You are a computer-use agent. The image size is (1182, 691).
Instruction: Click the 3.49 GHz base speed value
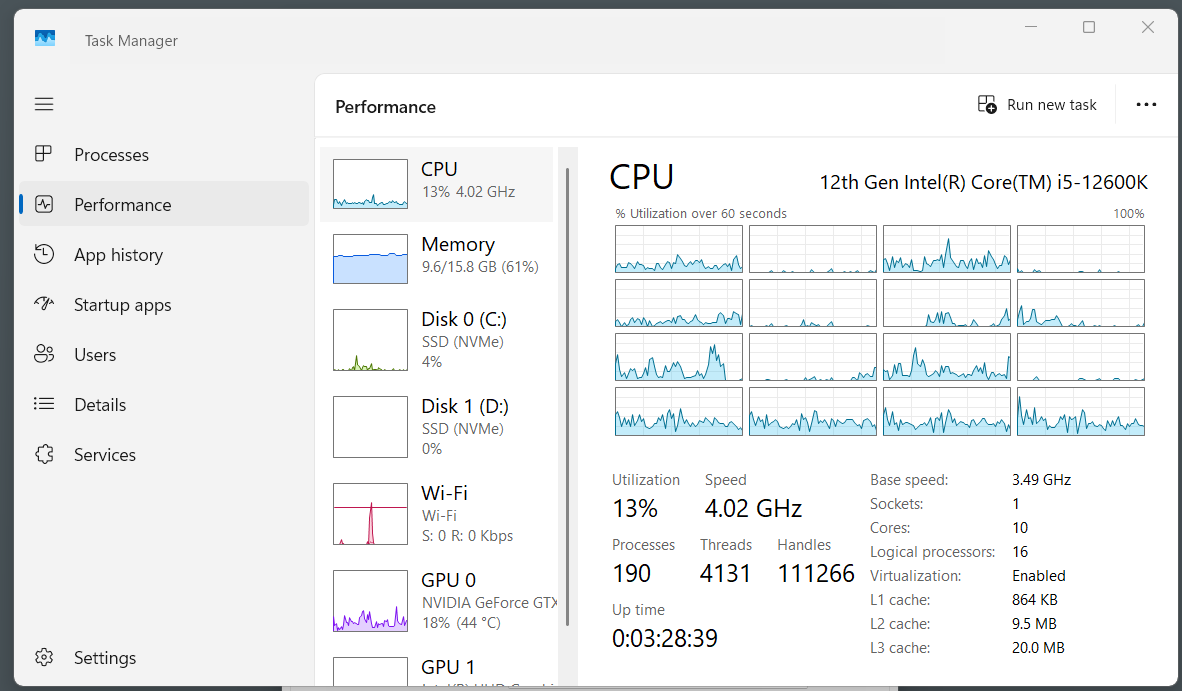(x=1041, y=480)
